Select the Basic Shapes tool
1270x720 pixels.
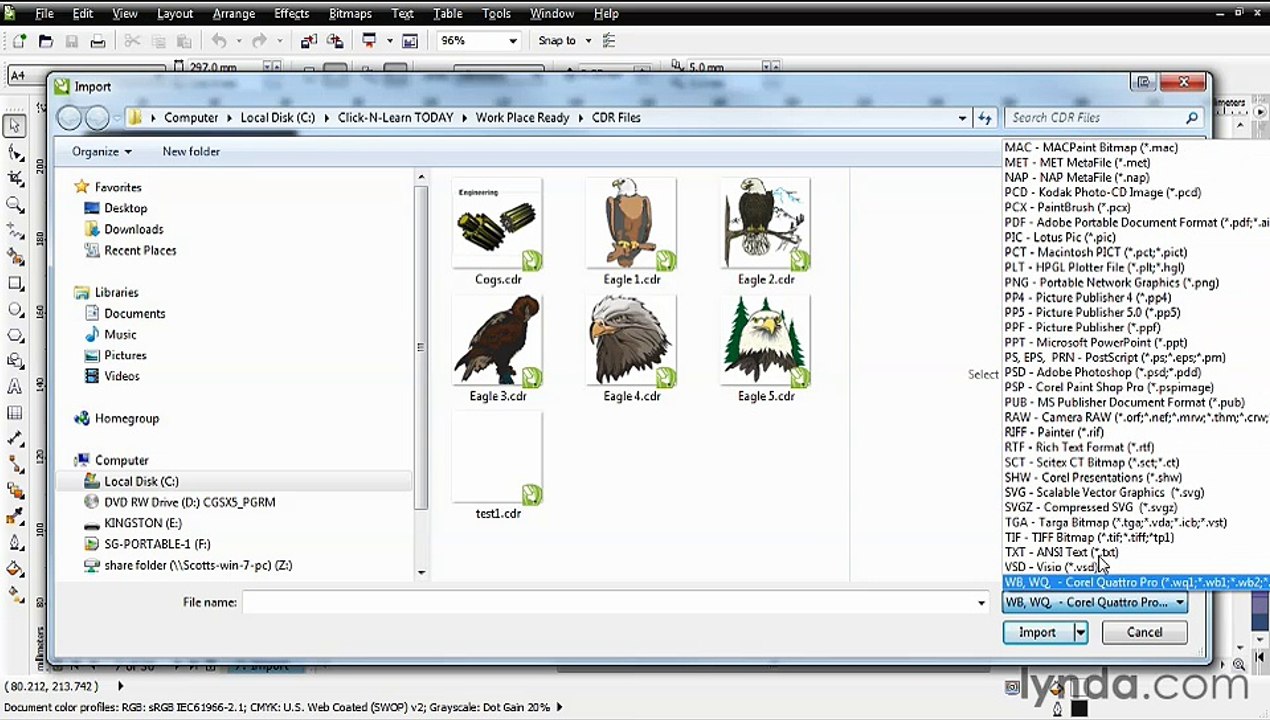(x=15, y=361)
